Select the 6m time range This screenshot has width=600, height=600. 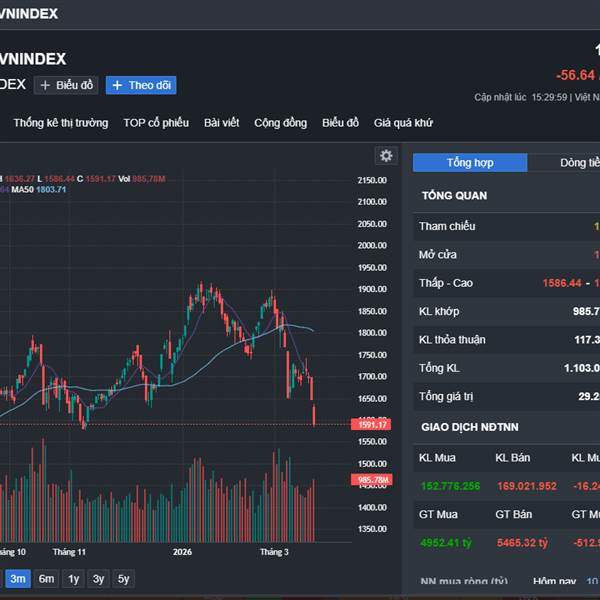46,579
